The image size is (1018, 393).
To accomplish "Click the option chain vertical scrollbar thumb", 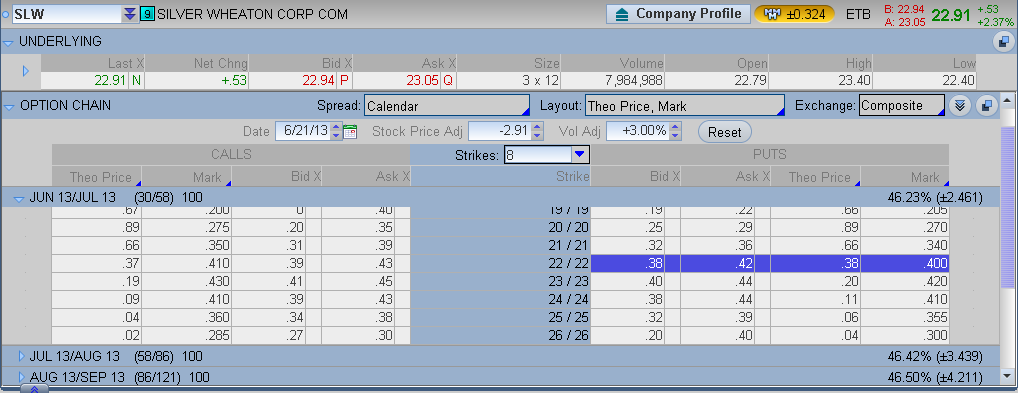I will [x=1007, y=208].
